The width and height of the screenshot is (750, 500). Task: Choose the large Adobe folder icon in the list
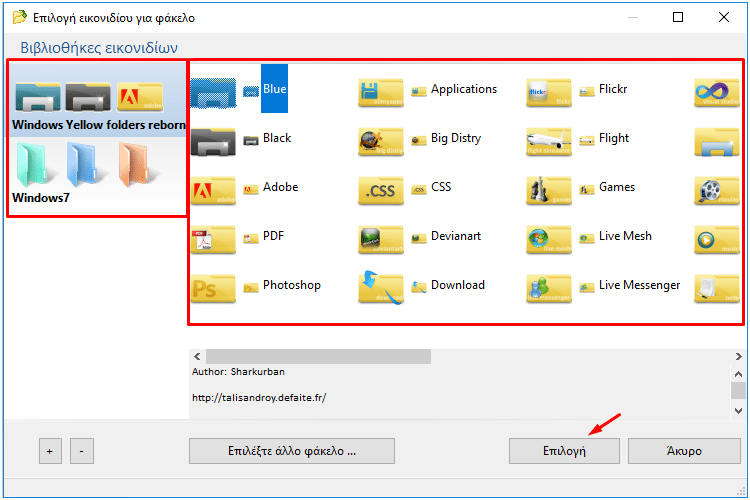click(x=213, y=190)
